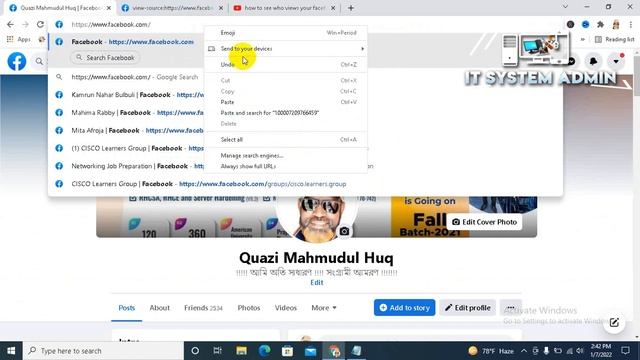Select CISCO Learners Group groups URL suggestion

click(x=305, y=184)
